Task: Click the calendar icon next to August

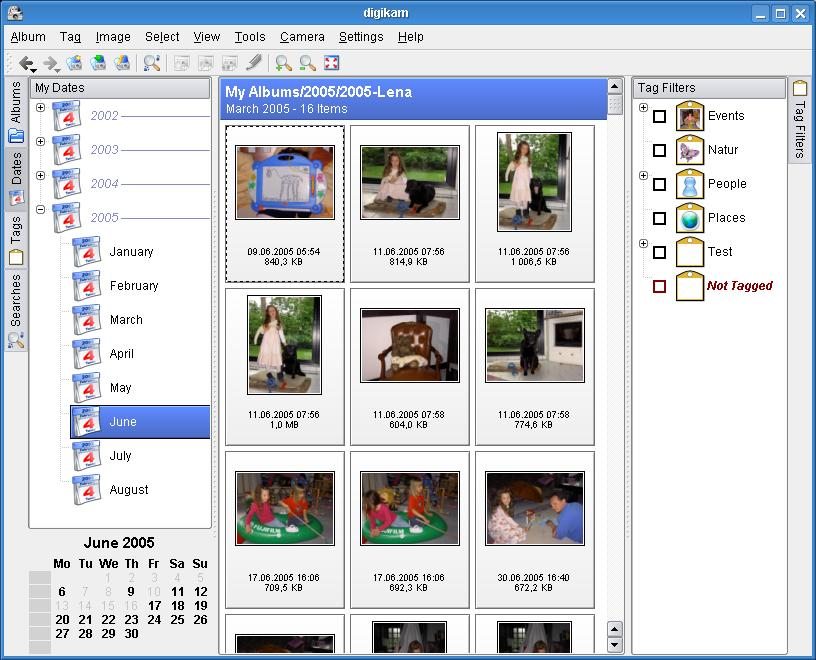Action: (86, 490)
